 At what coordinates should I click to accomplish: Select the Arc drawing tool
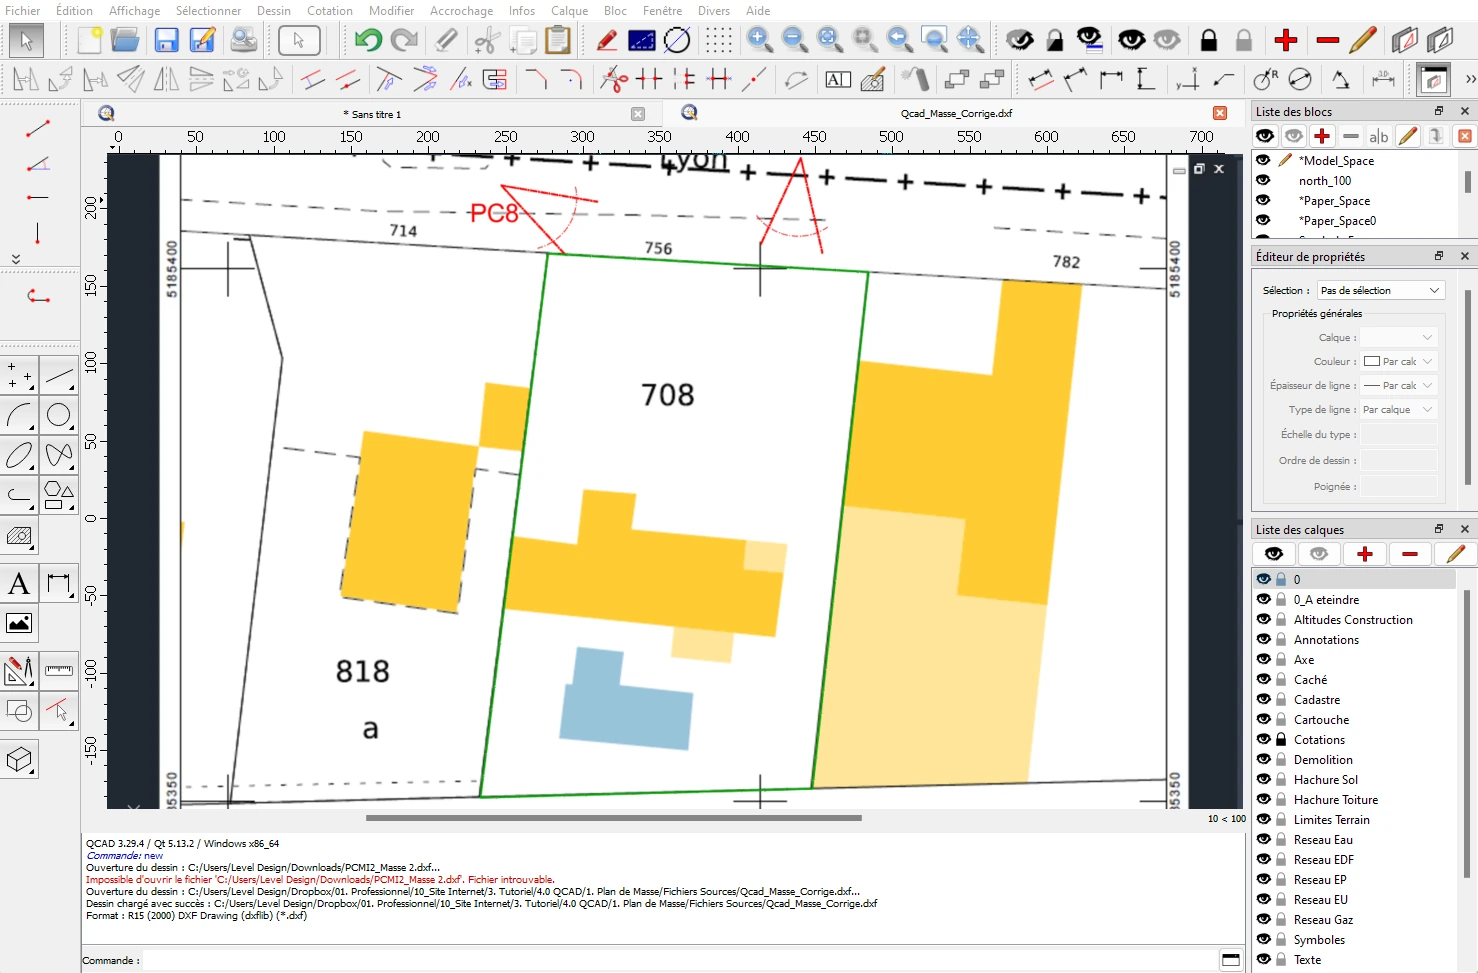click(x=19, y=414)
